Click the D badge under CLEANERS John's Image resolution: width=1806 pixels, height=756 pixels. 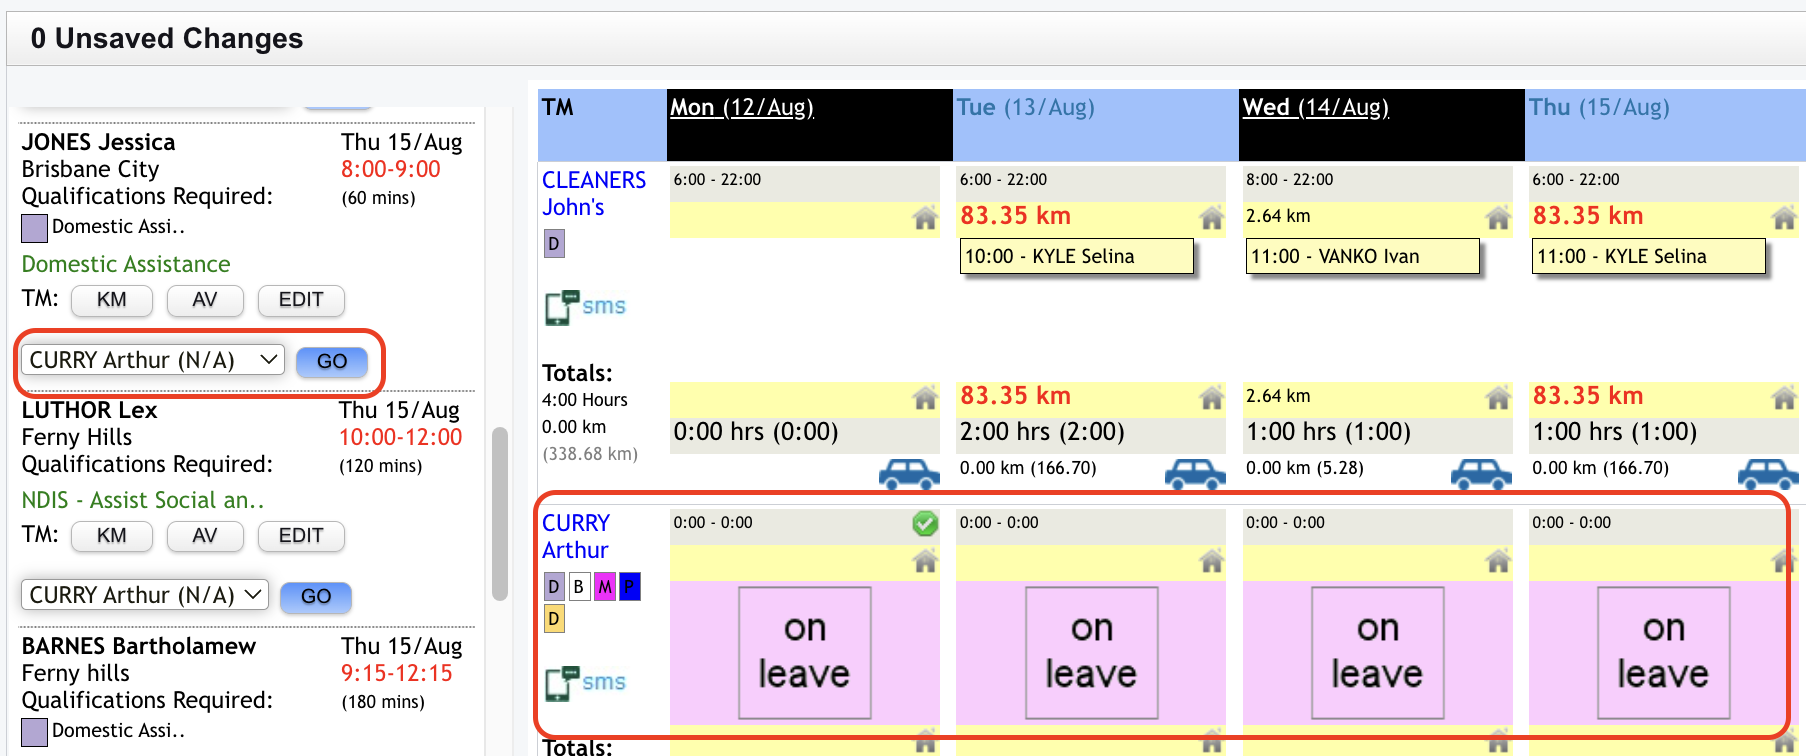[x=554, y=244]
